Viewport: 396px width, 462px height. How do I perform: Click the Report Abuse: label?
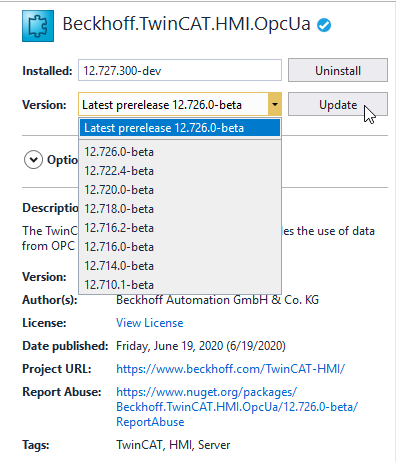click(x=62, y=392)
